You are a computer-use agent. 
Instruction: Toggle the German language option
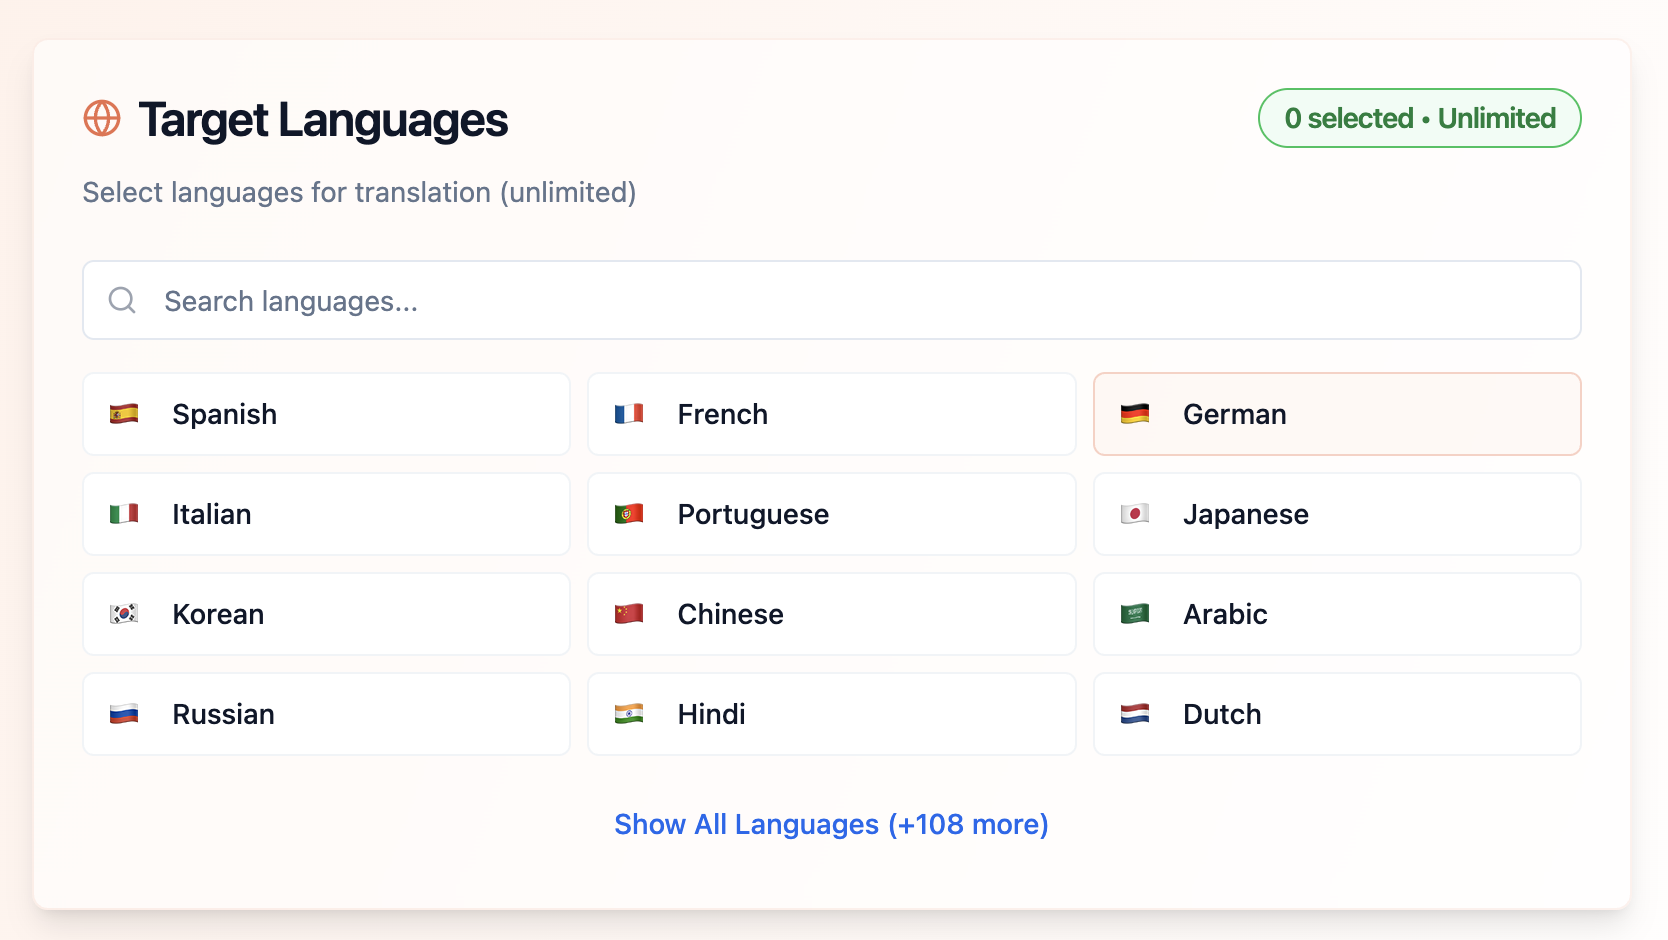(x=1337, y=414)
